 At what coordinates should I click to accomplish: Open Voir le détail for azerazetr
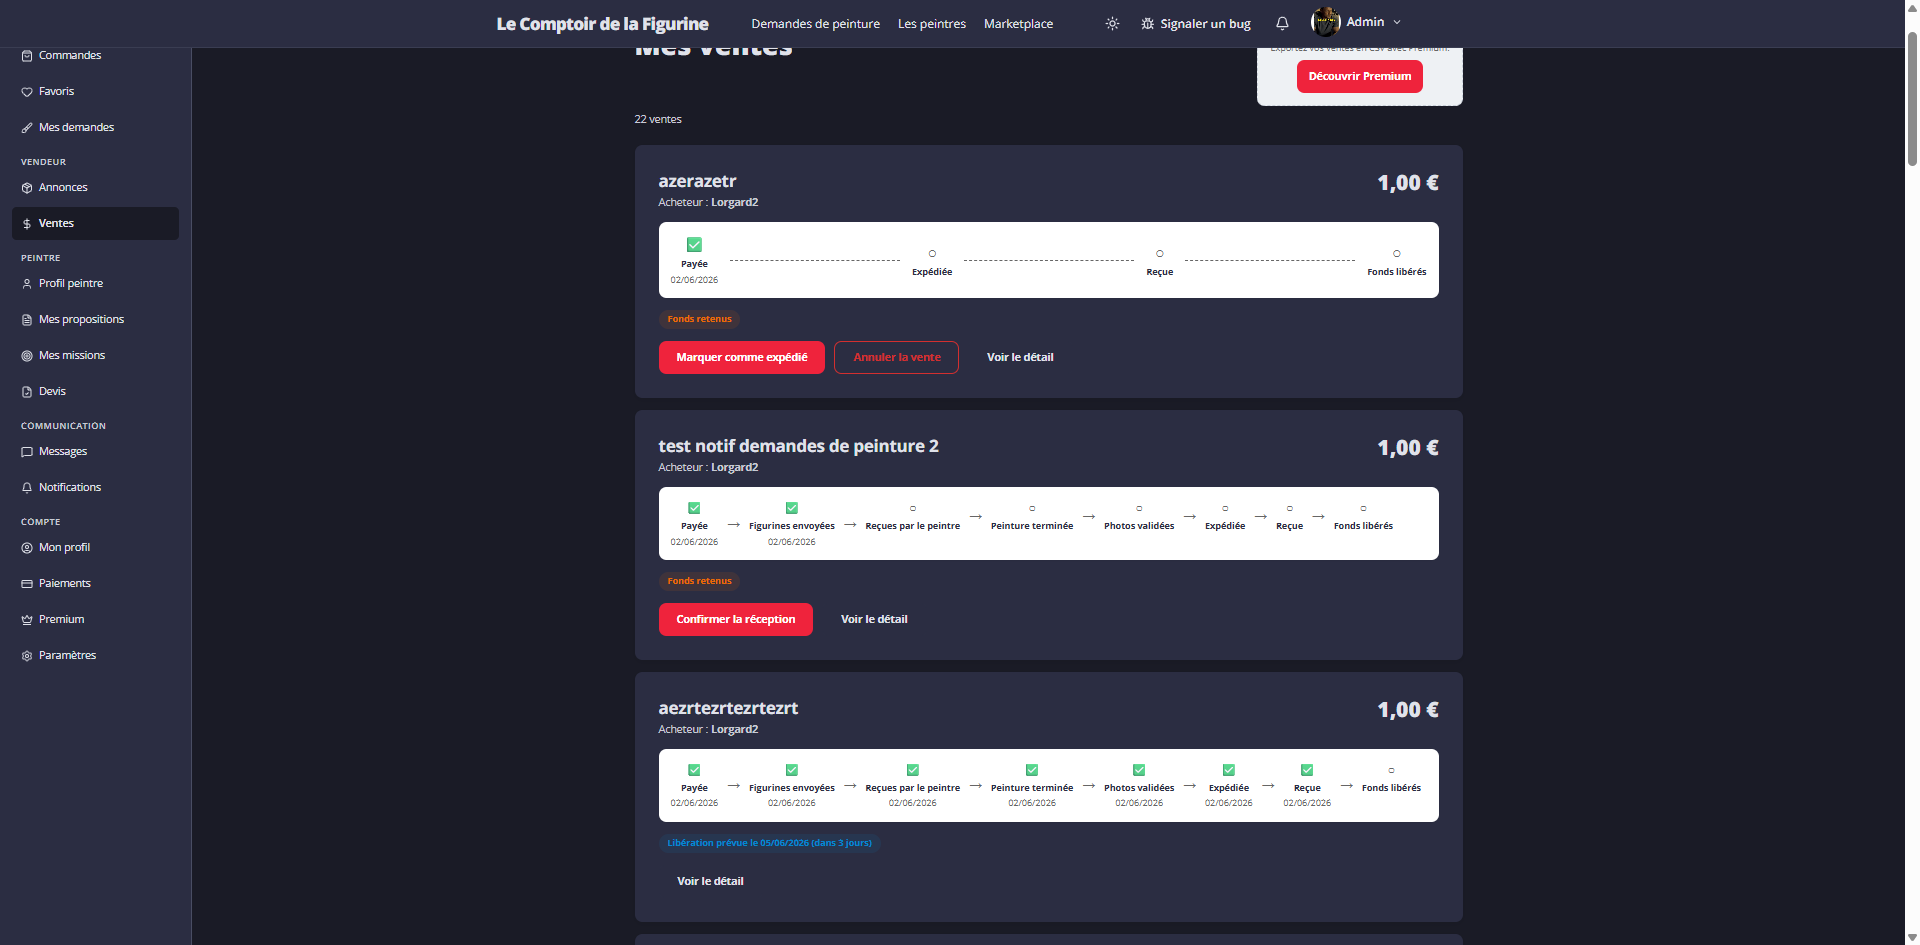coord(1020,357)
